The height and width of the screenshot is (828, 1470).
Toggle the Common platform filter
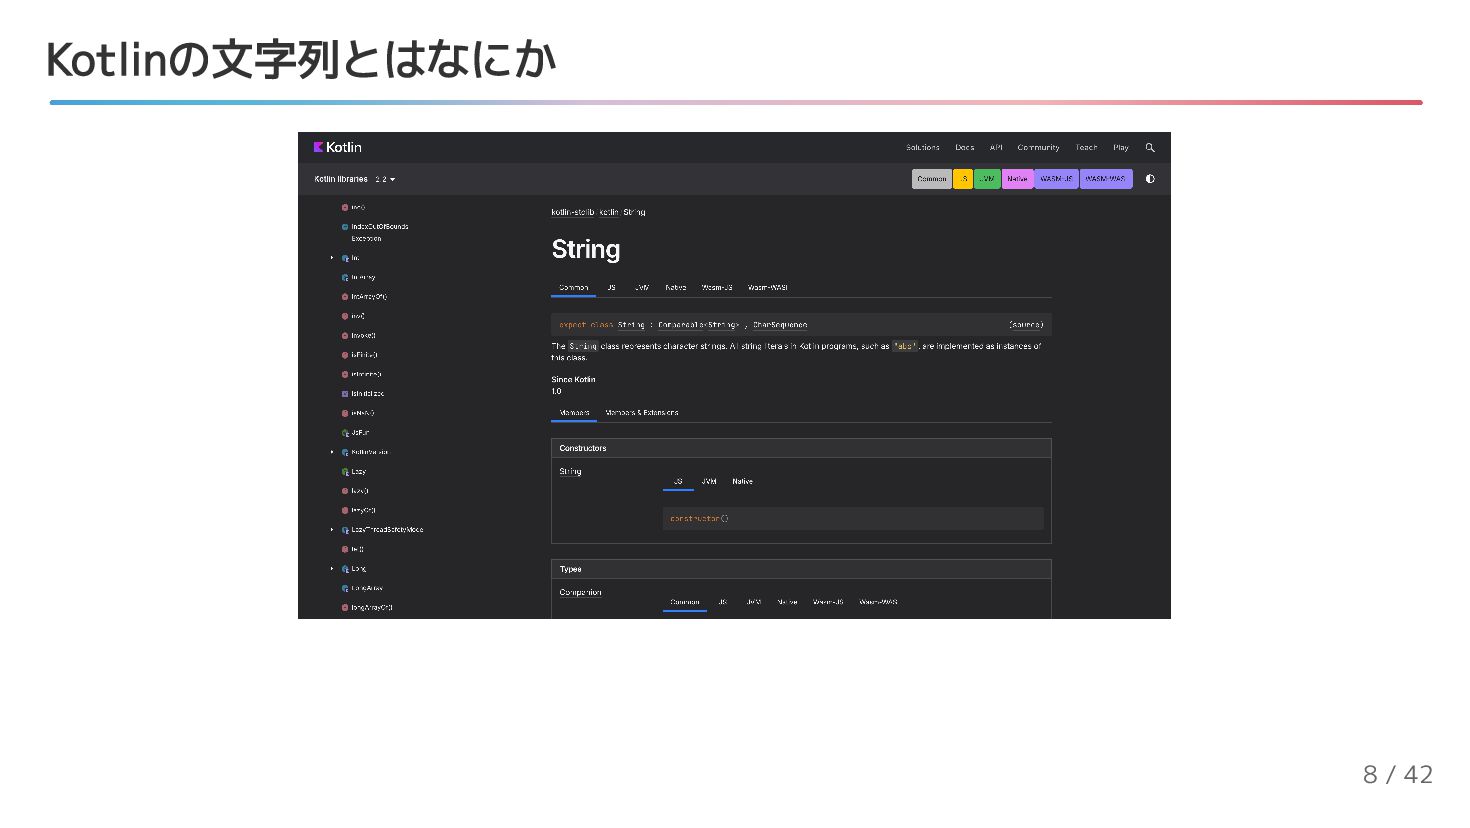pyautogui.click(x=932, y=179)
